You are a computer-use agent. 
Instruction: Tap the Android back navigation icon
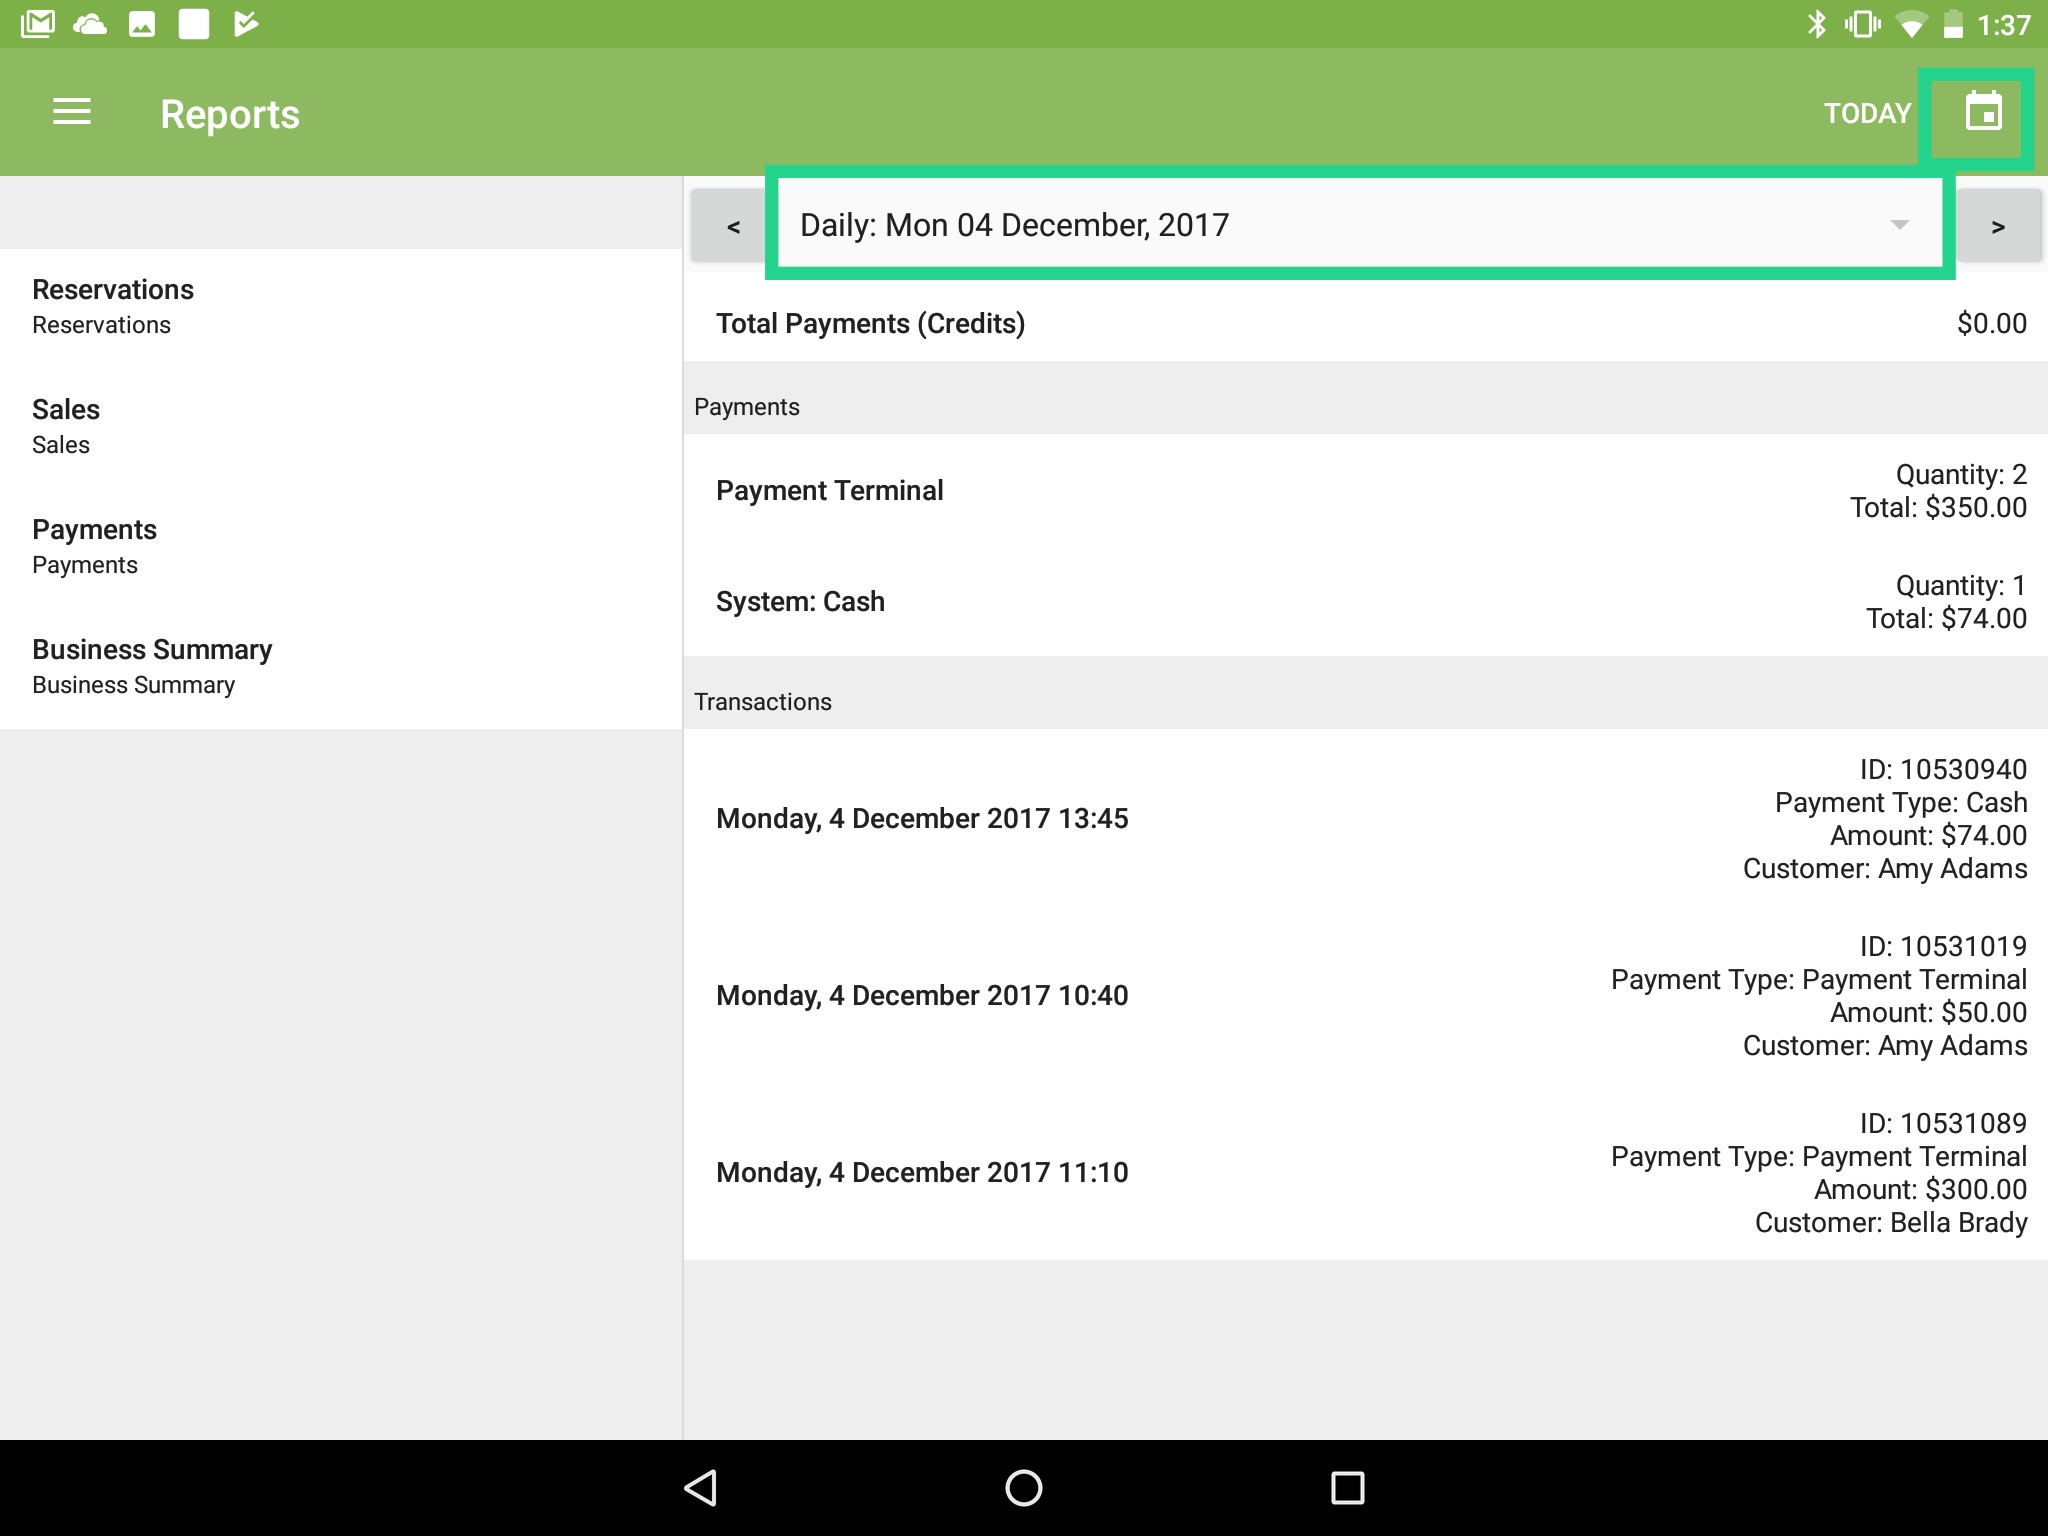point(702,1487)
